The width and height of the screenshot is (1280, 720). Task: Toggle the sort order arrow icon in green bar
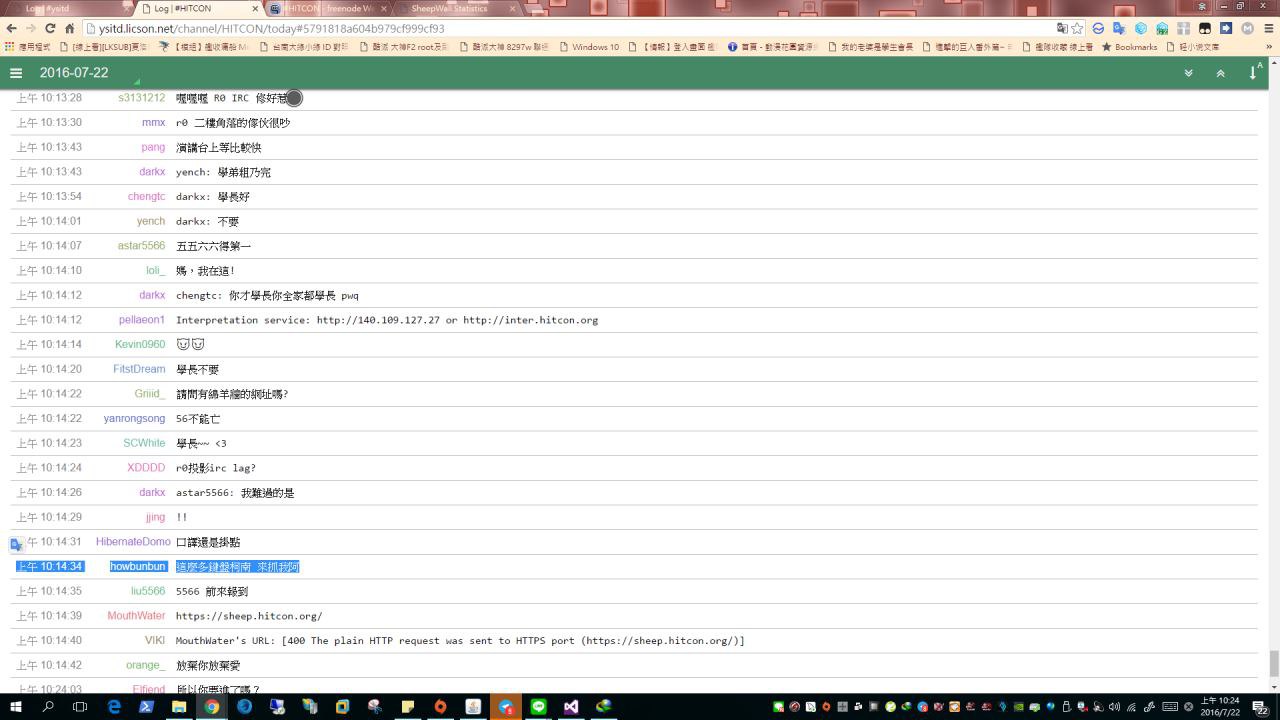click(1255, 72)
